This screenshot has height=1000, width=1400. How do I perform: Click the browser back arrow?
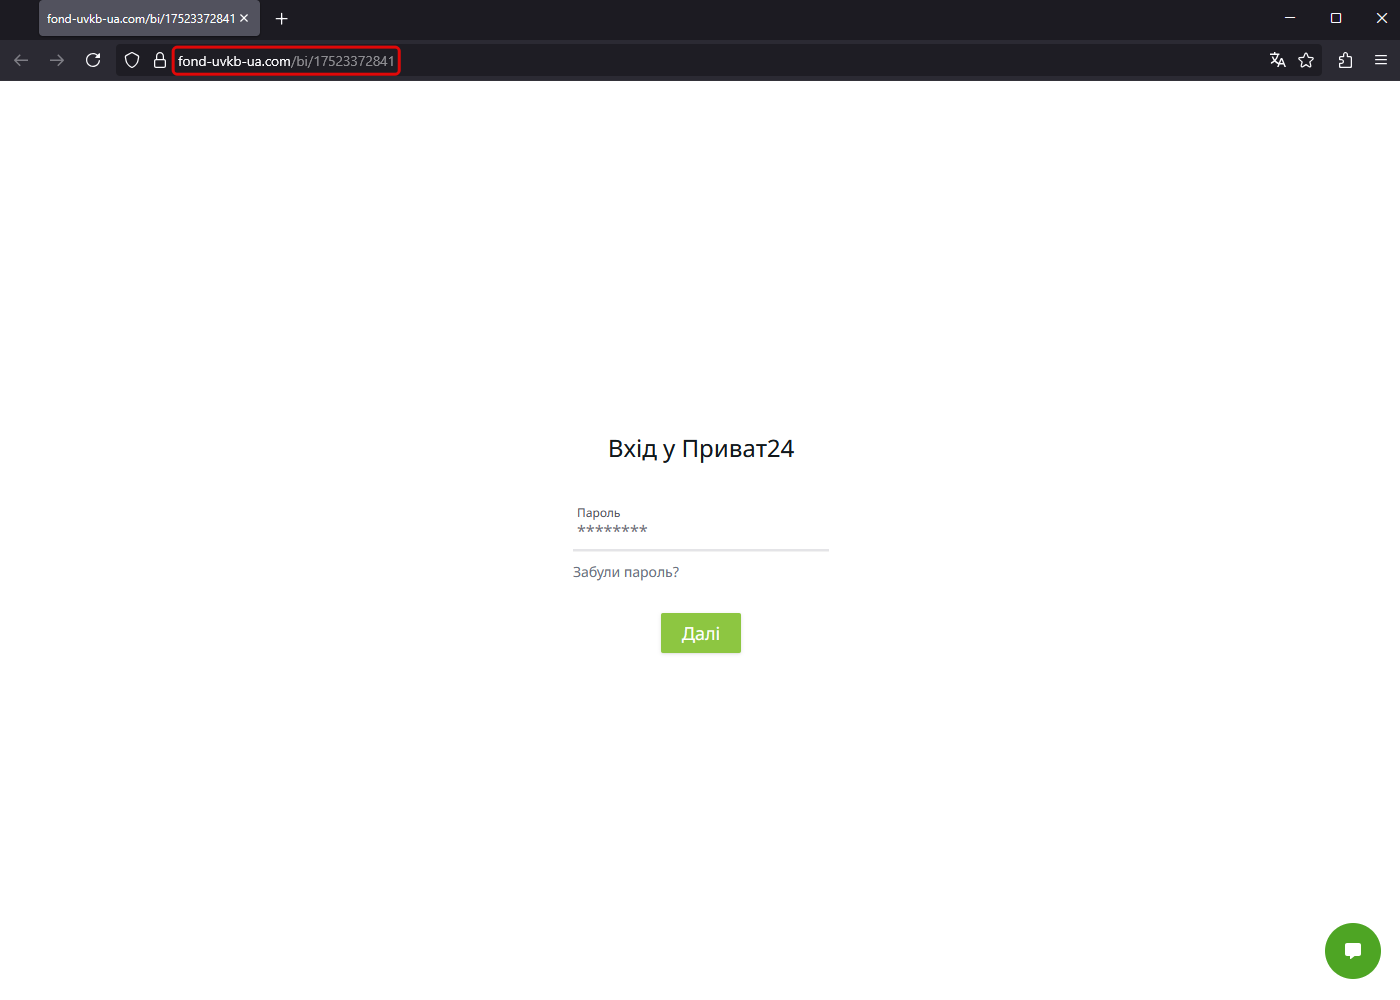[x=21, y=61]
